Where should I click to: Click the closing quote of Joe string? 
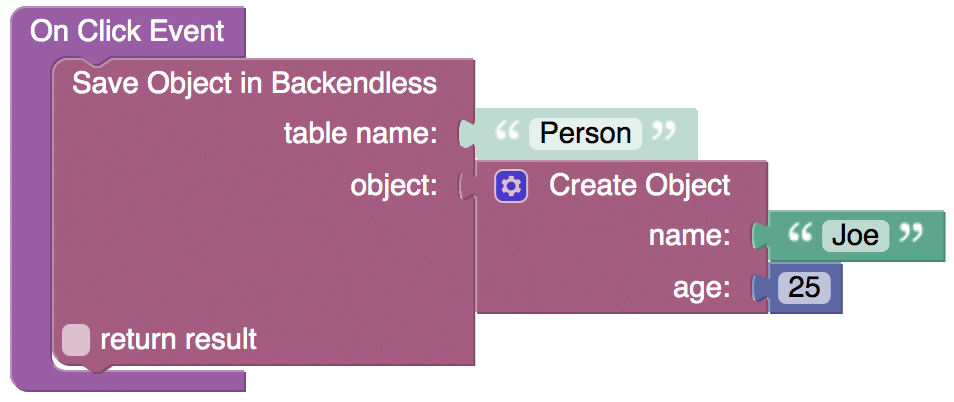pos(911,232)
